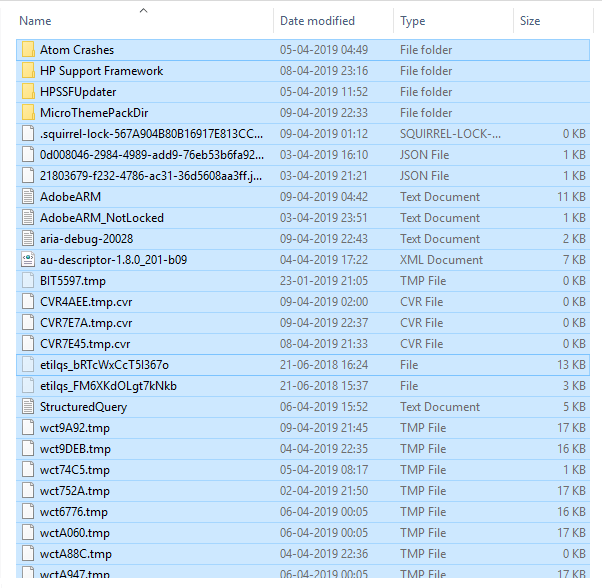Click the 0d008046 JSON file icon

coord(28,155)
